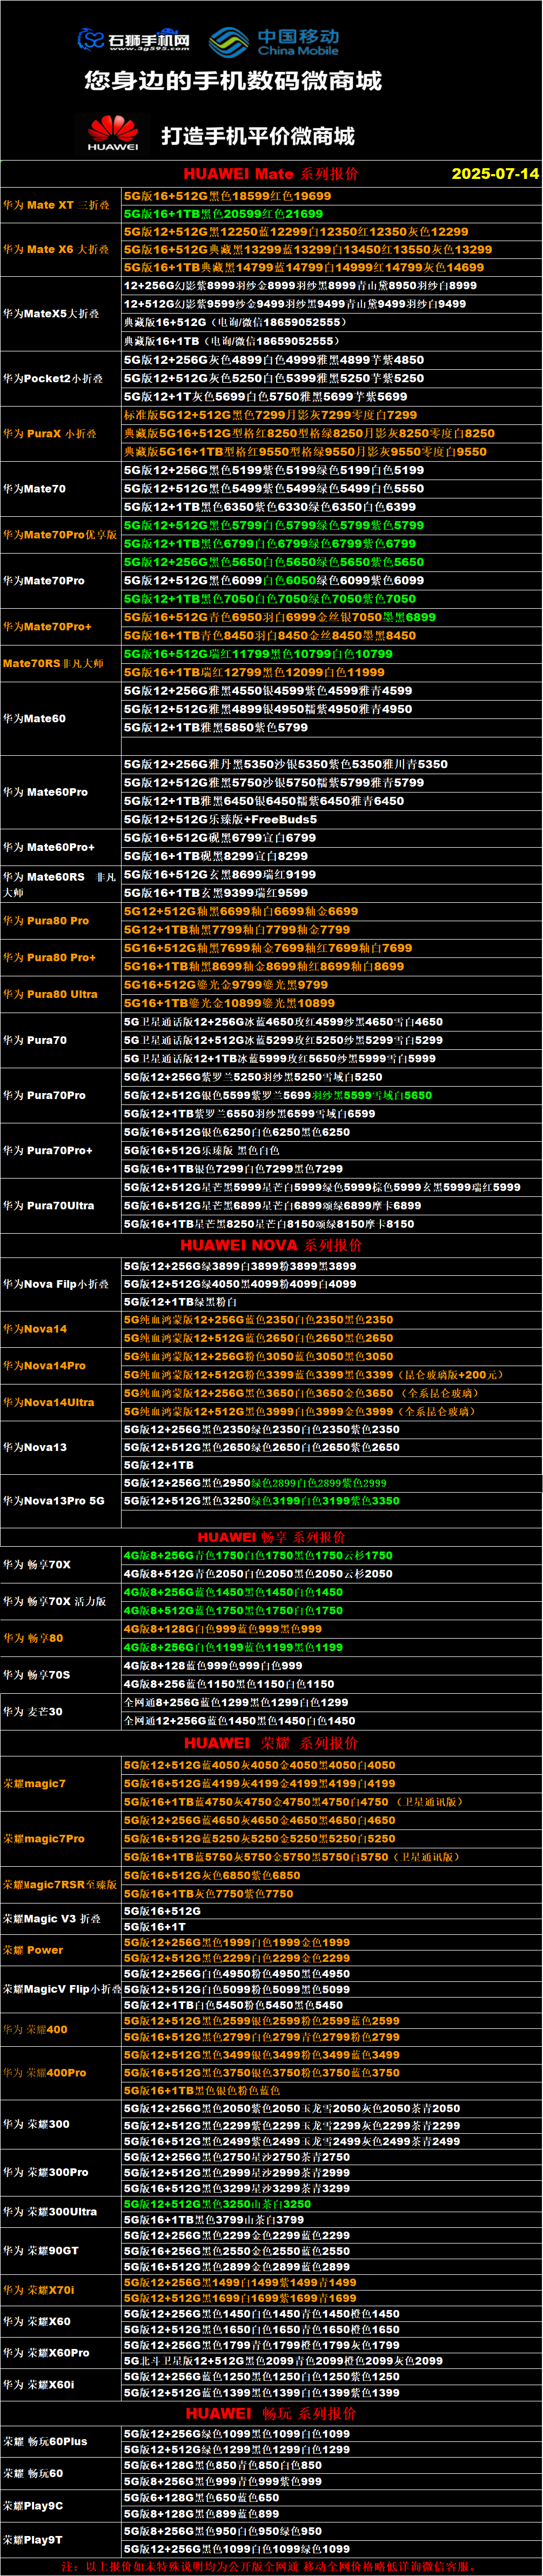Select the 华为Nova13 row label
The width and height of the screenshot is (543, 2576).
pos(35,1448)
